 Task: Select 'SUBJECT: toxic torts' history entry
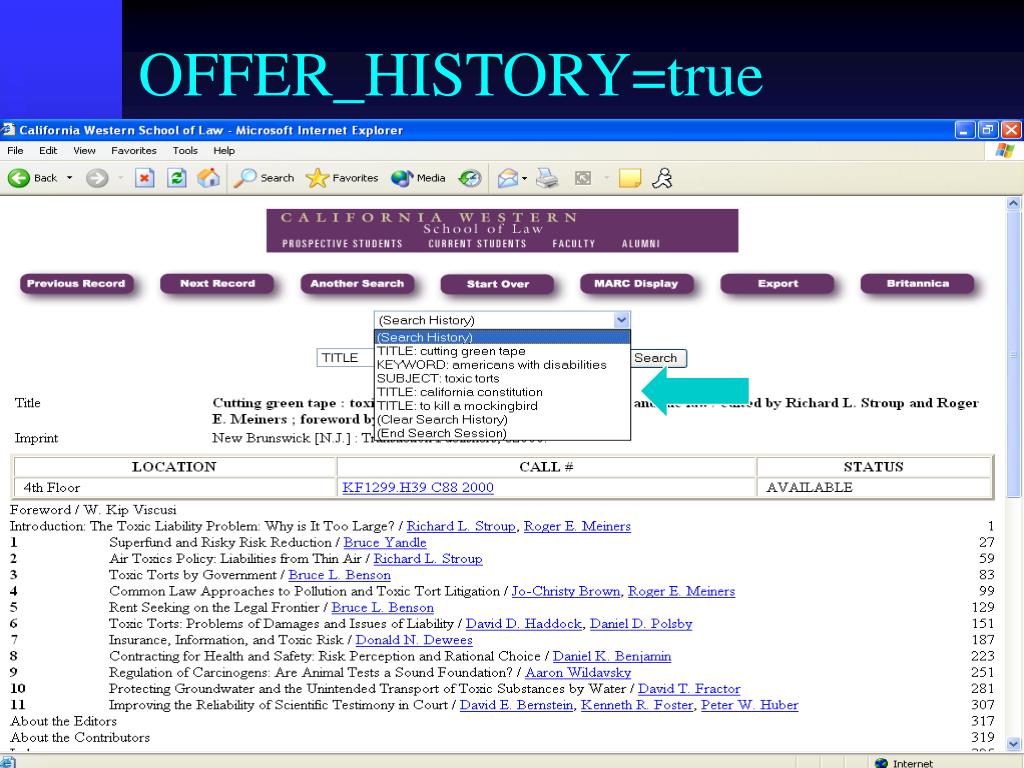coord(502,378)
